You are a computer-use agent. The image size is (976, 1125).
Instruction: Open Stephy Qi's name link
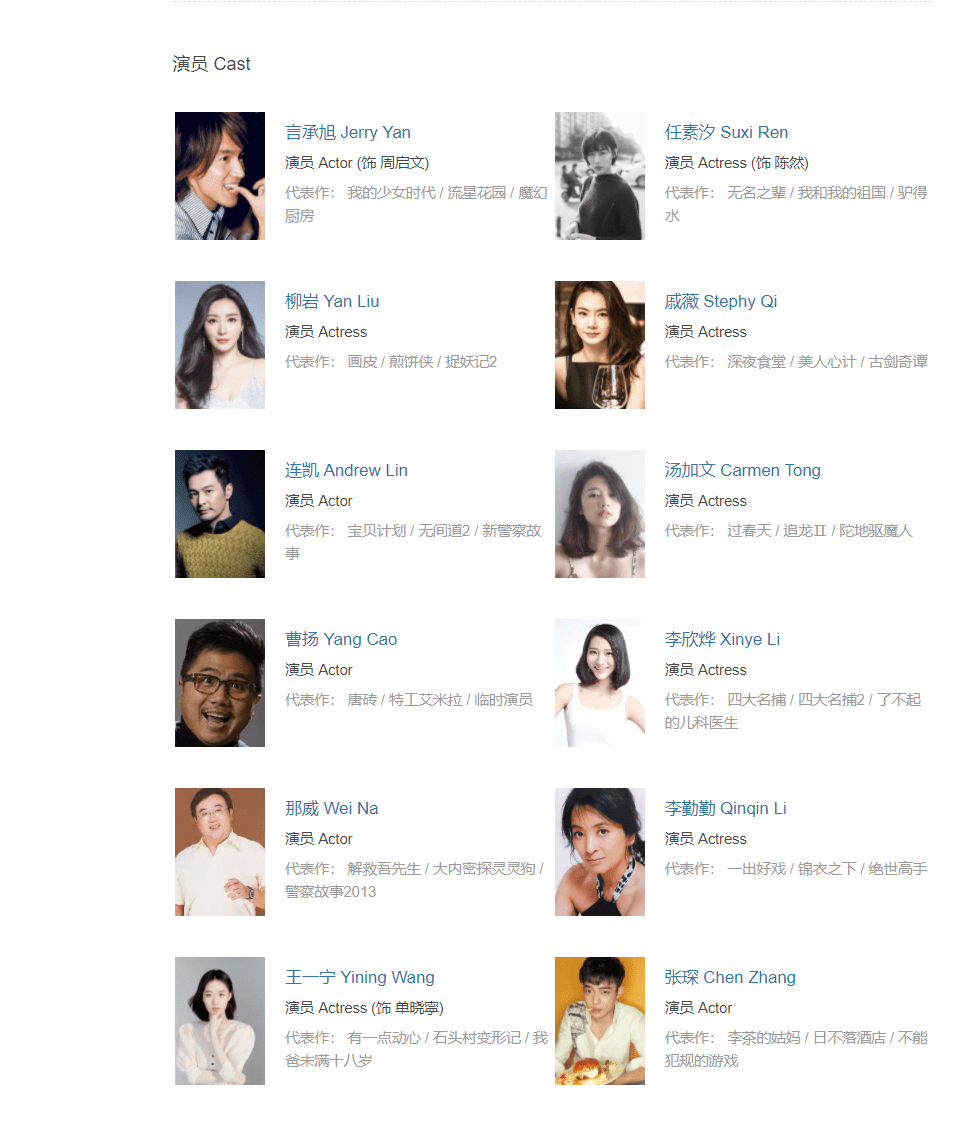pos(721,301)
